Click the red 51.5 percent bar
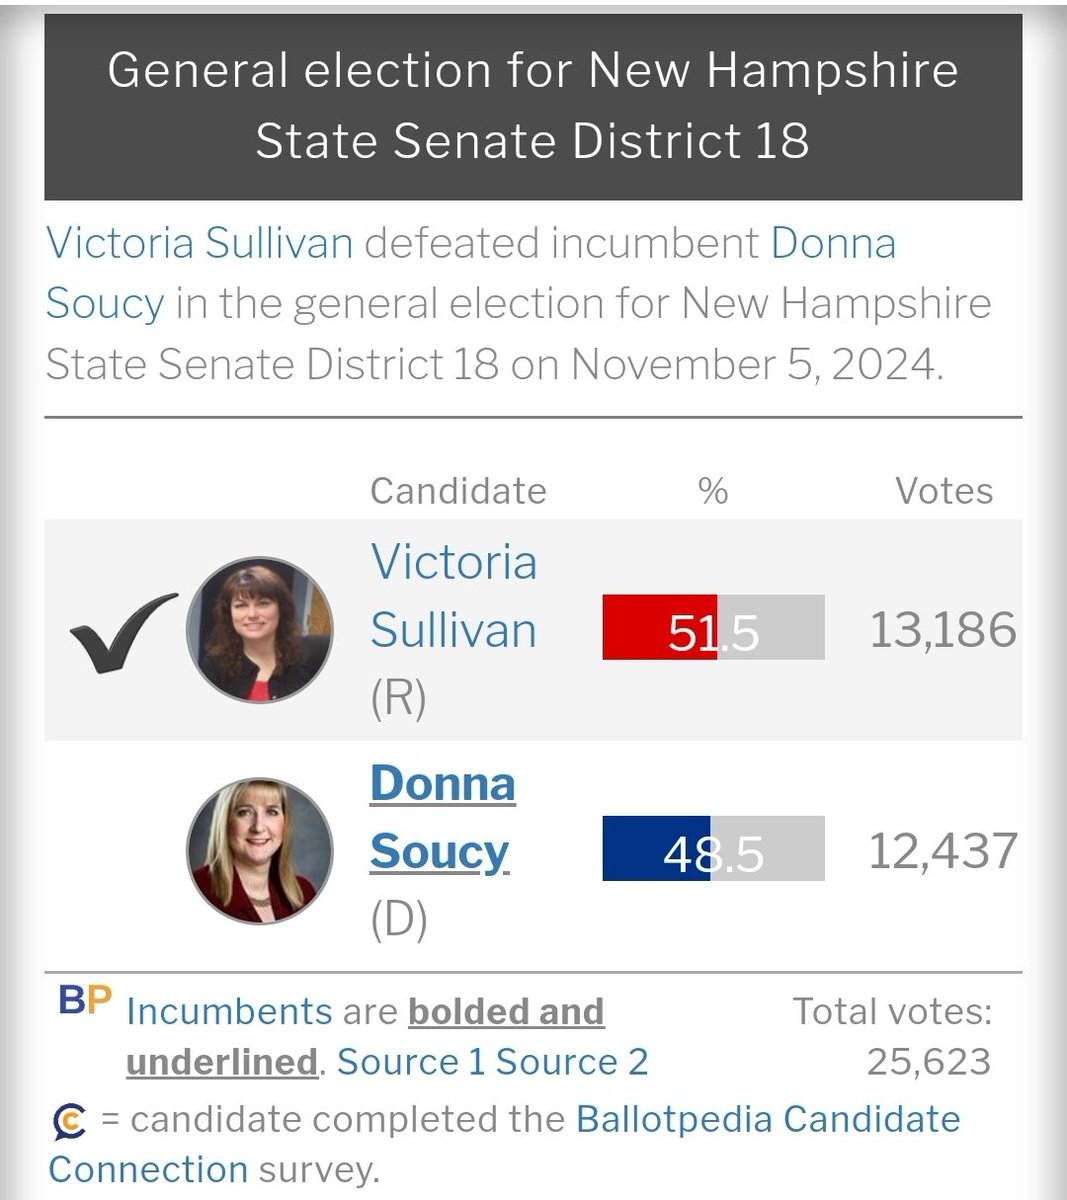 click(x=660, y=628)
